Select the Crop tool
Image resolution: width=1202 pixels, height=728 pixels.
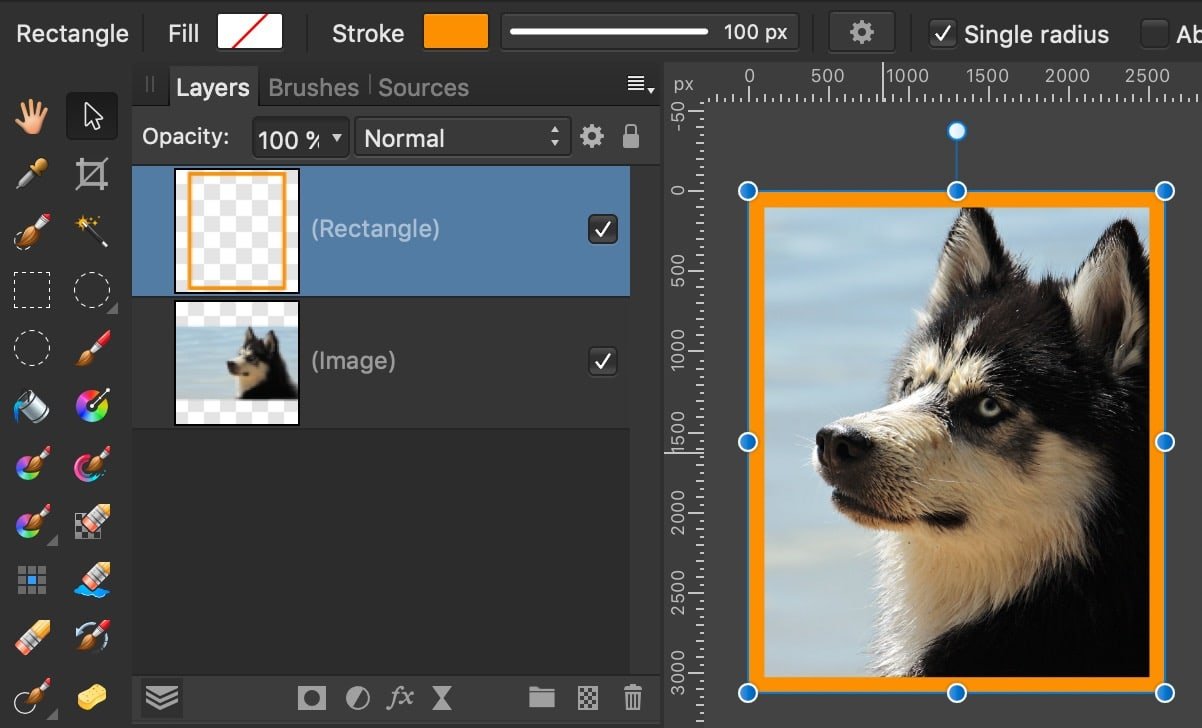91,172
